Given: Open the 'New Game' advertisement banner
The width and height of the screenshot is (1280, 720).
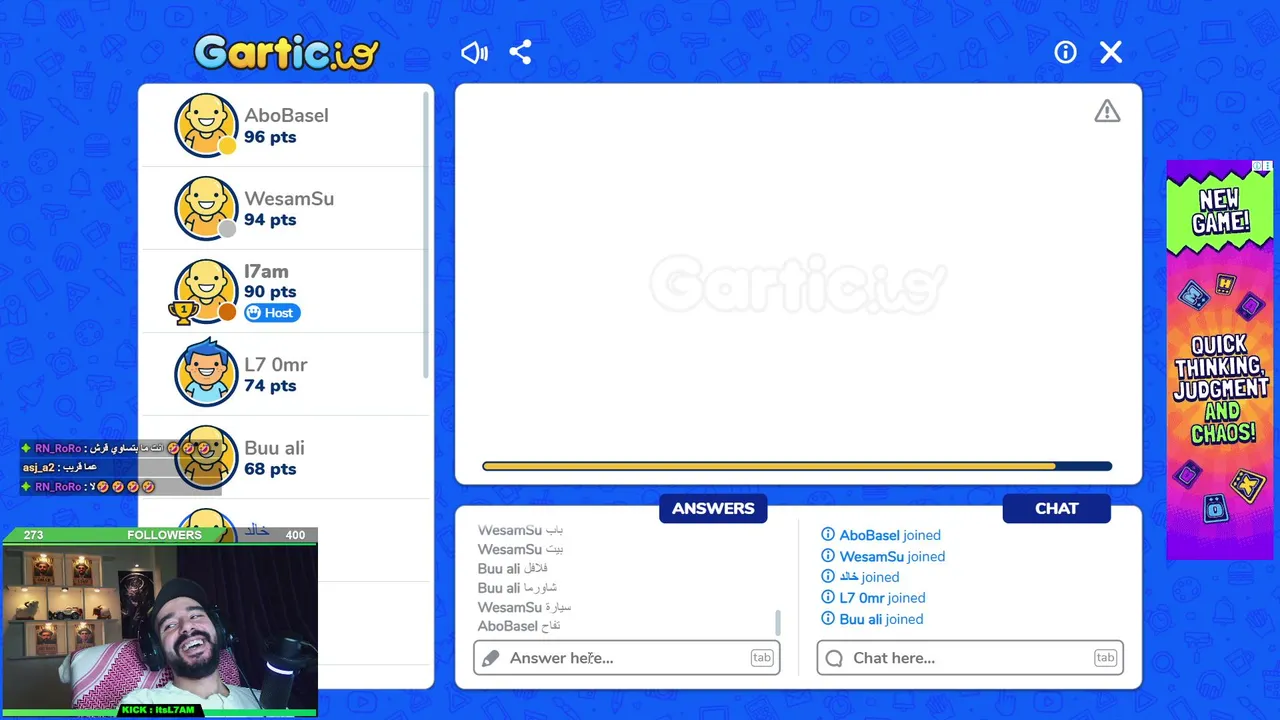Looking at the screenshot, I should click(1219, 360).
